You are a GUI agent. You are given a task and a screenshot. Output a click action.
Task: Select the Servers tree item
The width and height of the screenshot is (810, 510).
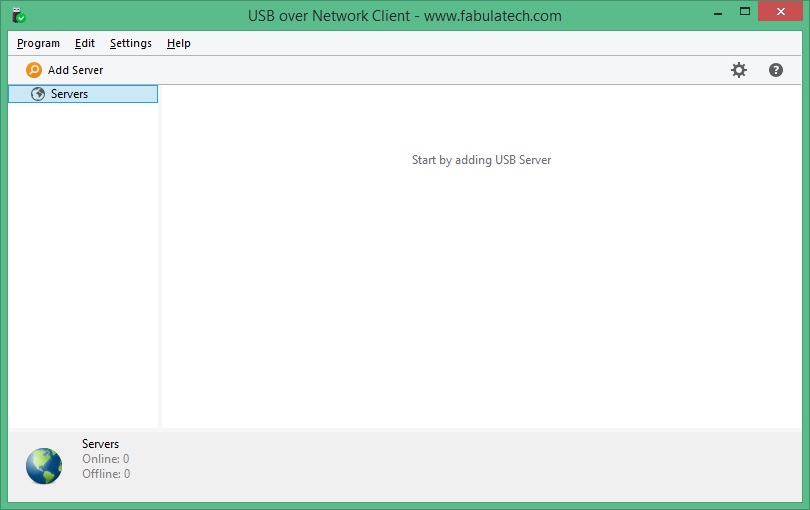[83, 94]
